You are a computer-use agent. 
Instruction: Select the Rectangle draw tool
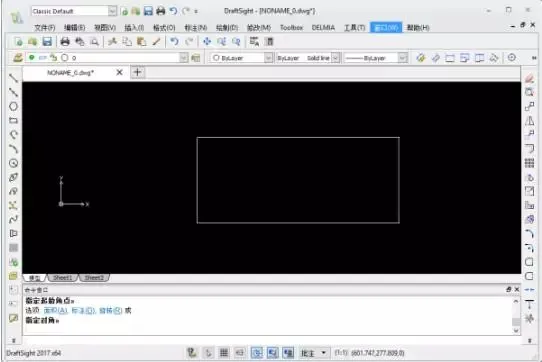pos(13,120)
